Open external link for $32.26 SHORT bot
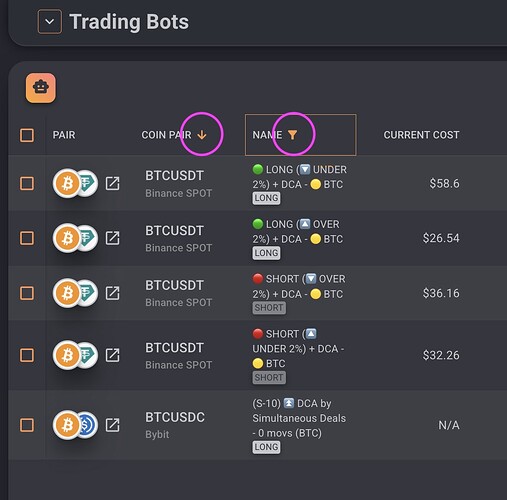The image size is (507, 500). coord(112,355)
